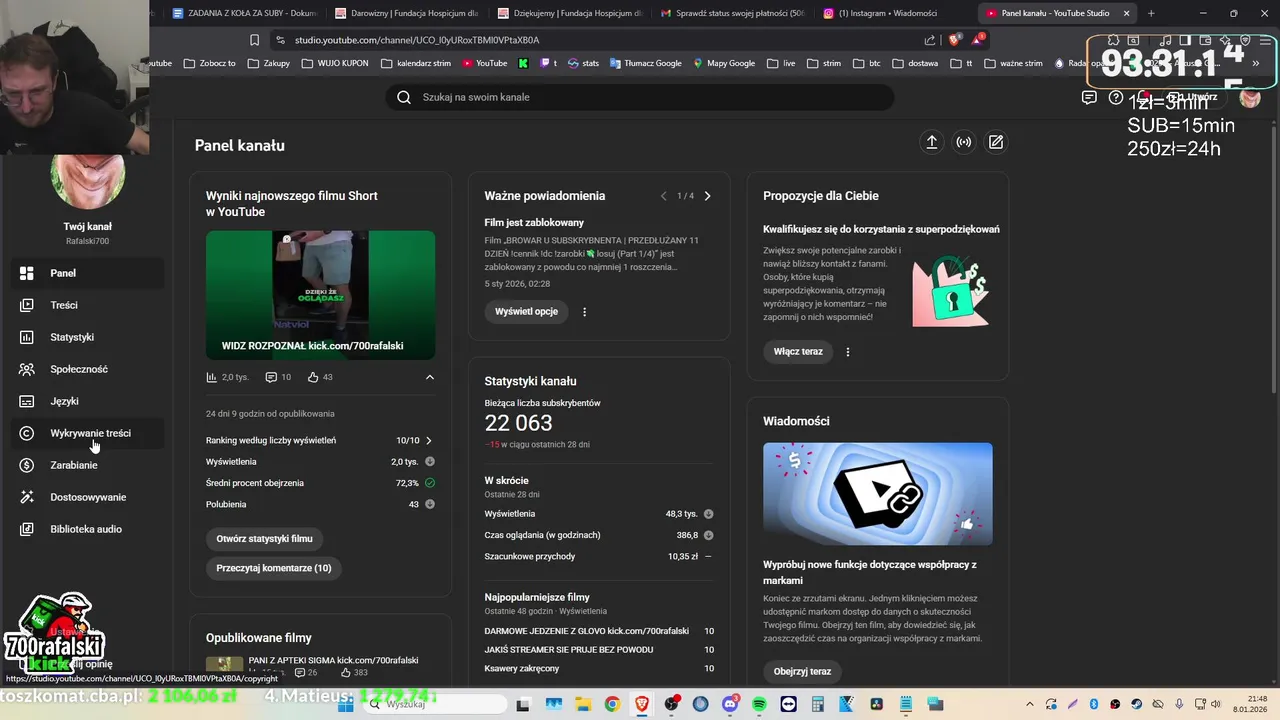The height and width of the screenshot is (720, 1280).
Task: Open the Treści sidebar section
Action: [87, 305]
